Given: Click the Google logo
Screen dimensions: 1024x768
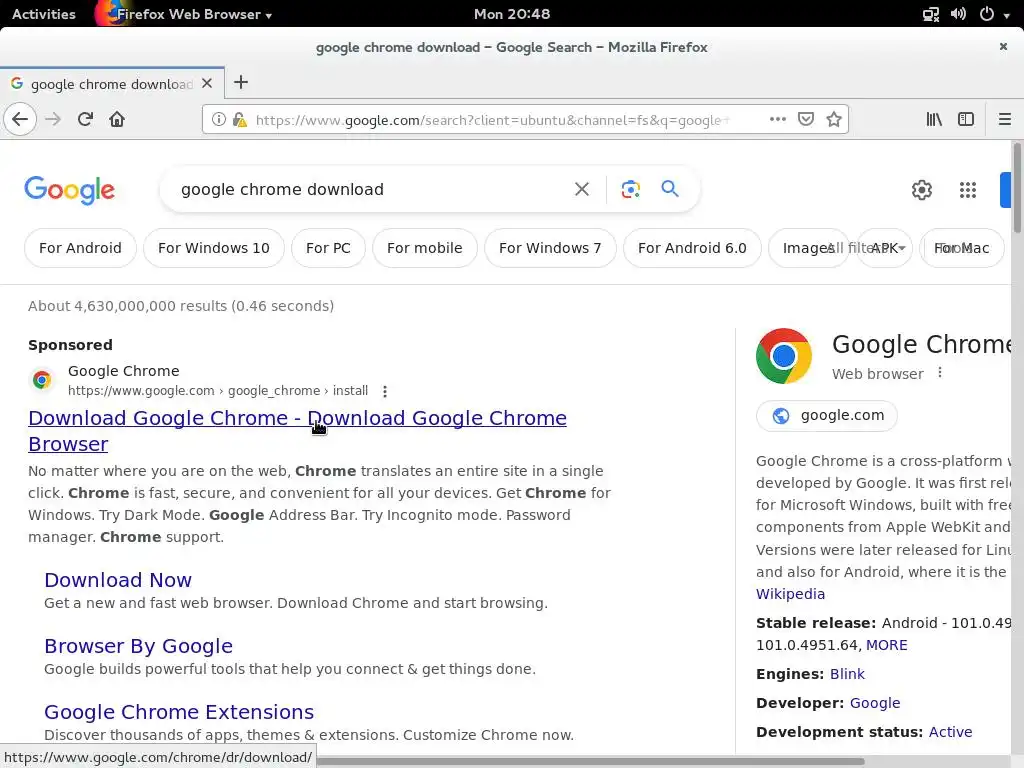Looking at the screenshot, I should coord(69,190).
